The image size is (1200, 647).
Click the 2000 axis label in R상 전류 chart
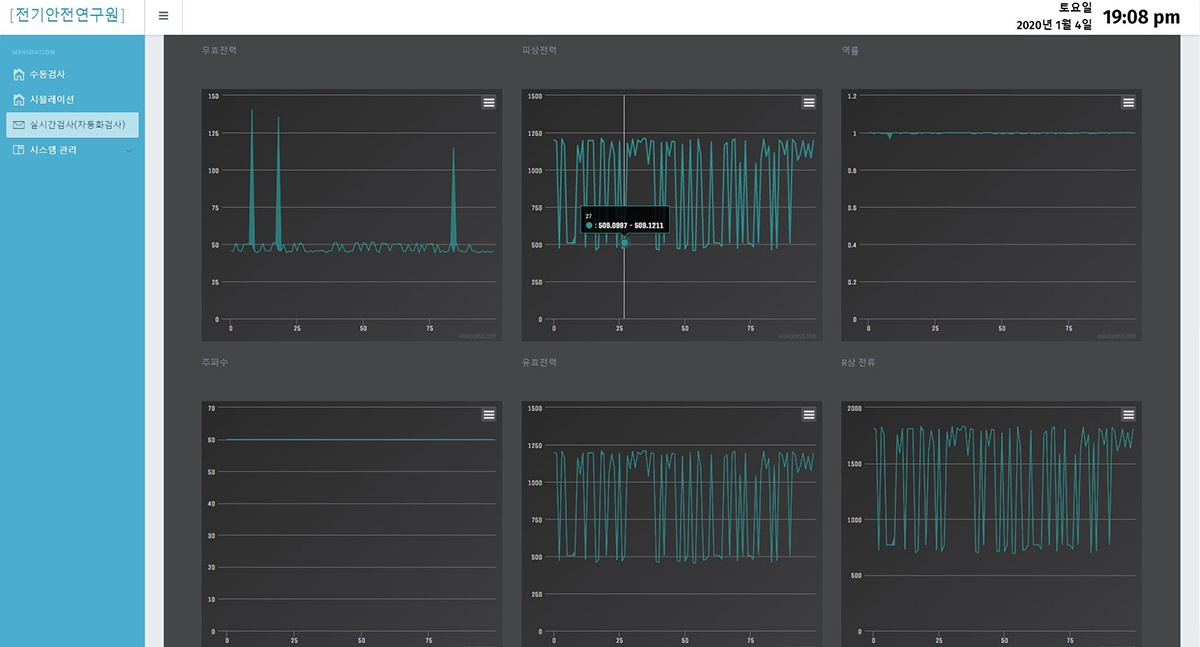[853, 408]
